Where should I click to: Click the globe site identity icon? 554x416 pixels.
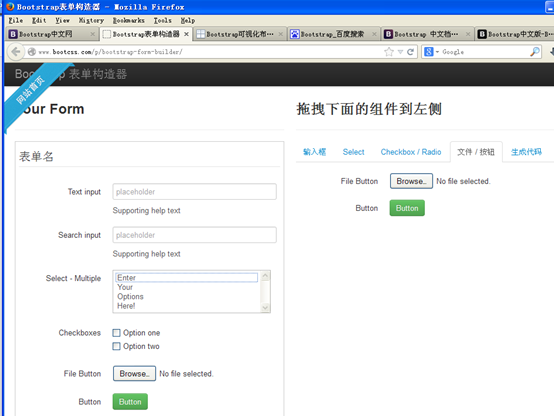pyautogui.click(x=32, y=52)
